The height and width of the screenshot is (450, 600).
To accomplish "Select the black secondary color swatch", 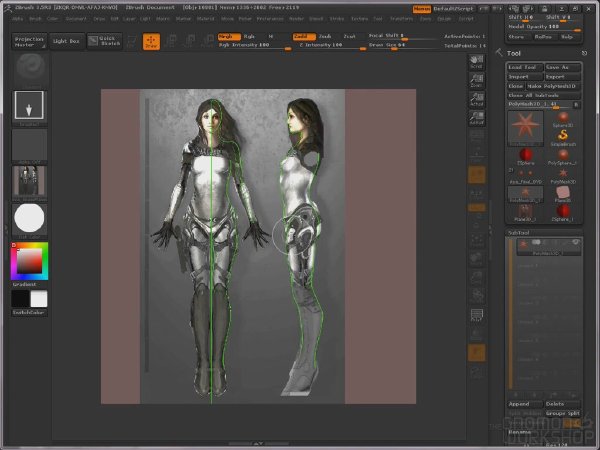I will click(x=20, y=299).
